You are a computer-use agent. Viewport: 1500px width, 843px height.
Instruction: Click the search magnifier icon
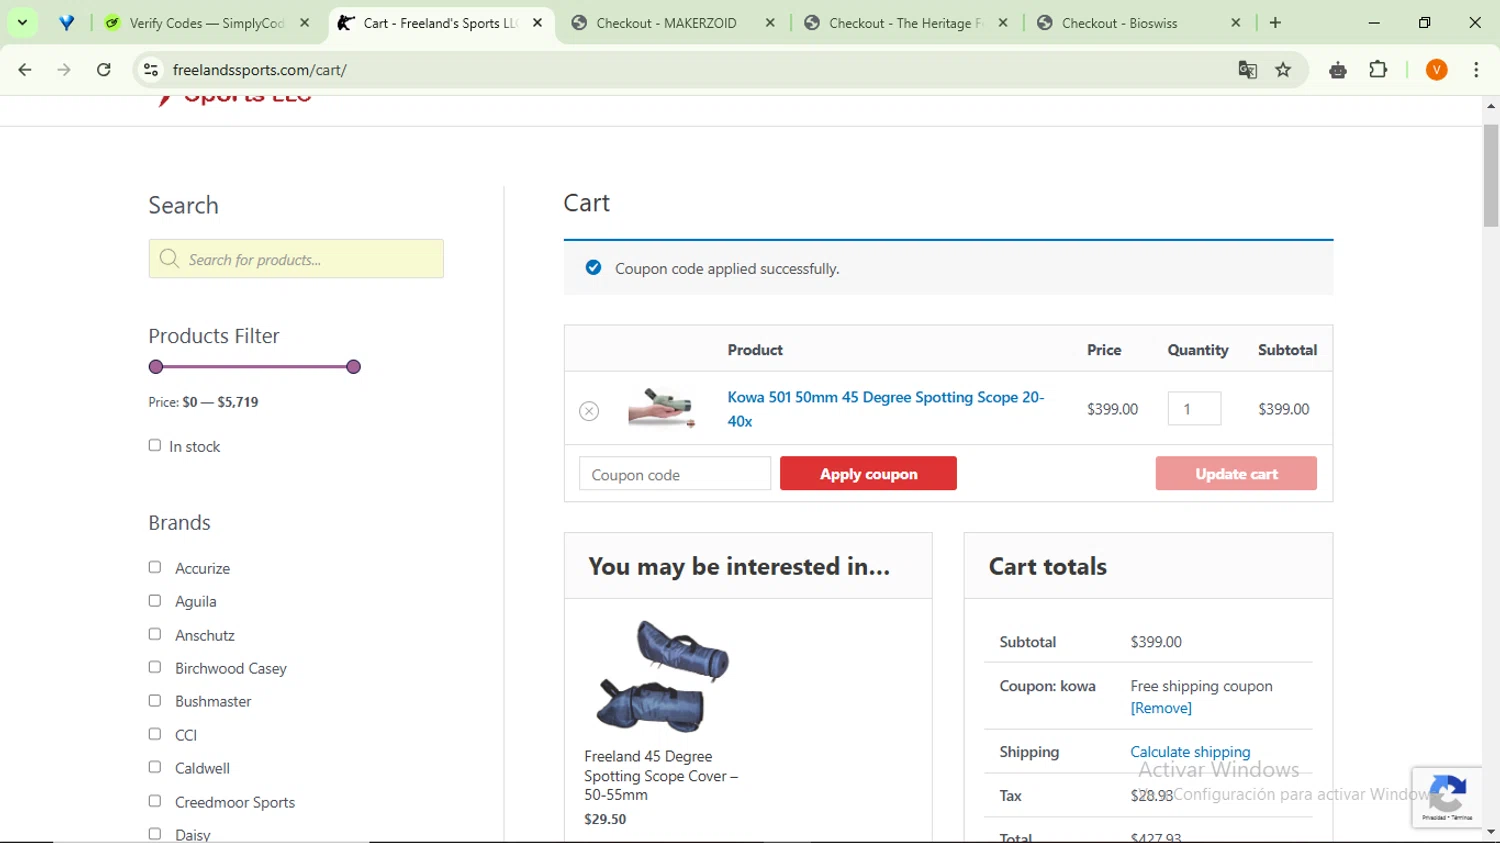(x=169, y=259)
